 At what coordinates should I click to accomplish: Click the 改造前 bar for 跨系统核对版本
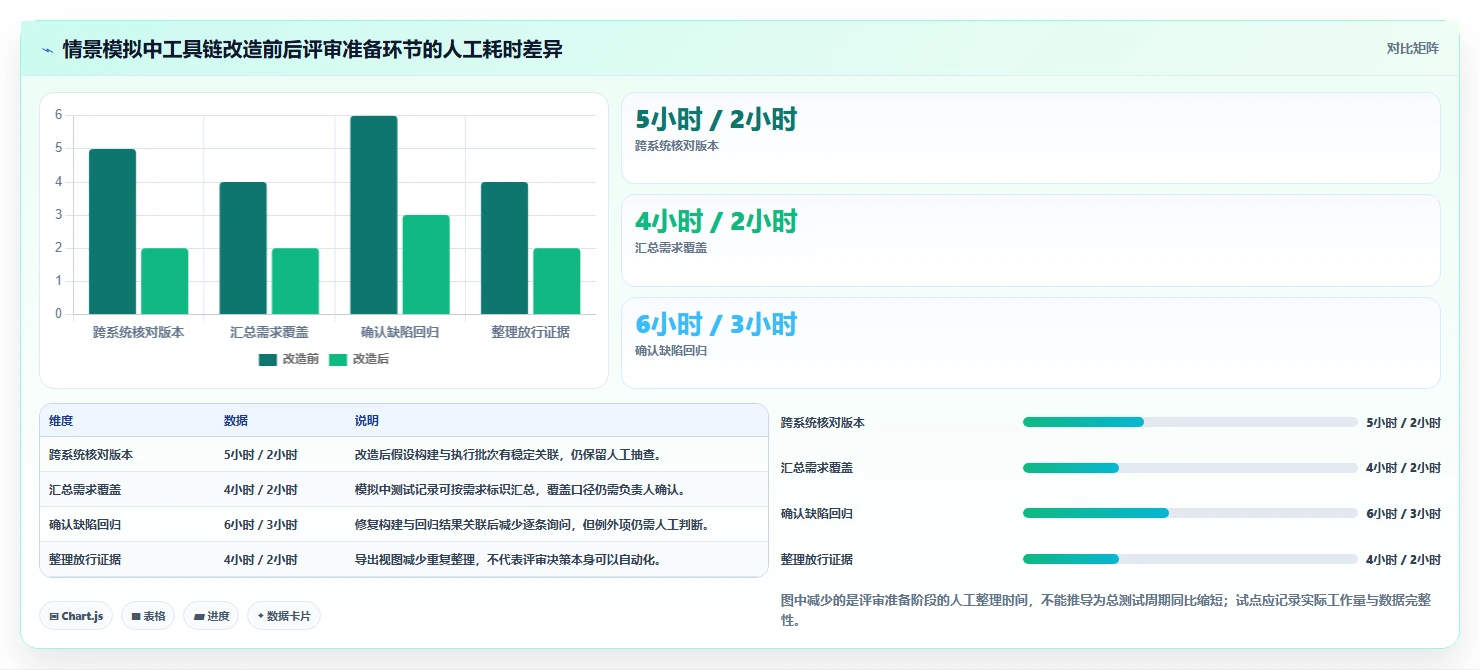pos(112,232)
